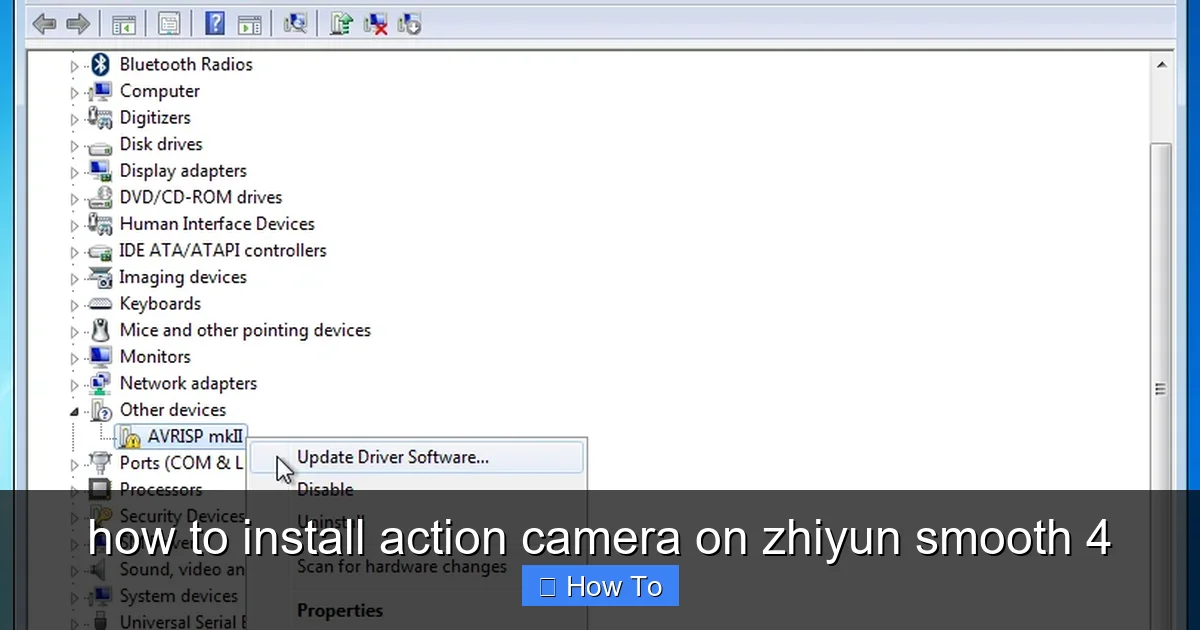
Task: Click the scrollbar up arrow
Action: tap(1161, 65)
